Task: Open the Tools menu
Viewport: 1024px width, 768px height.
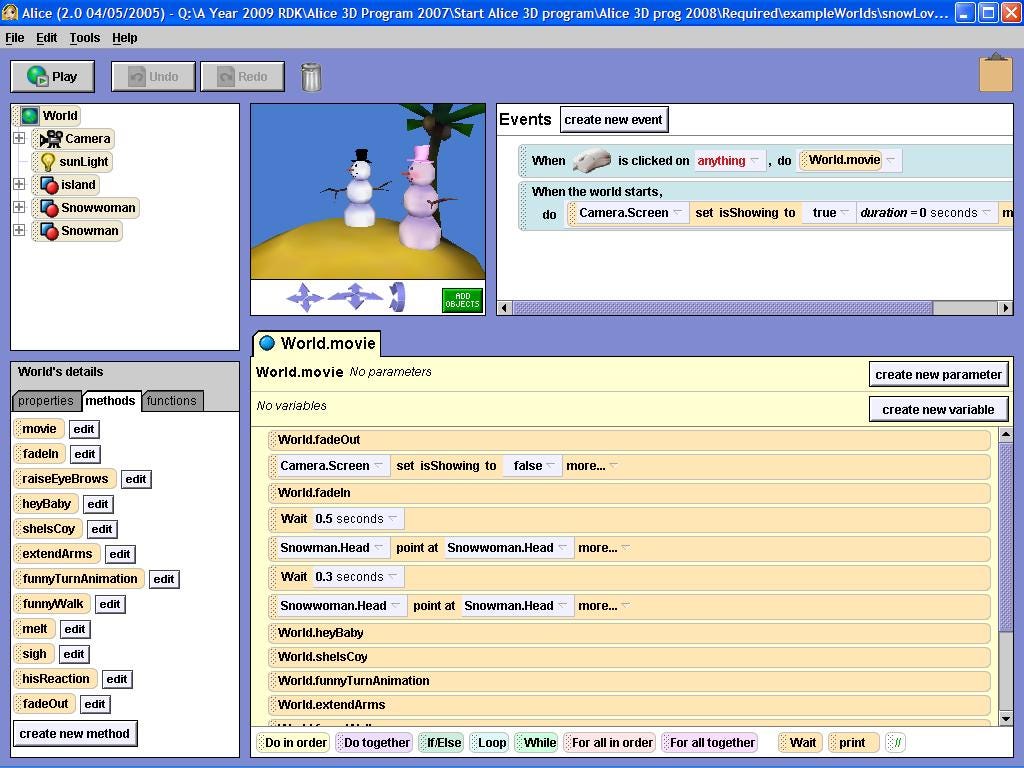Action: click(x=84, y=38)
